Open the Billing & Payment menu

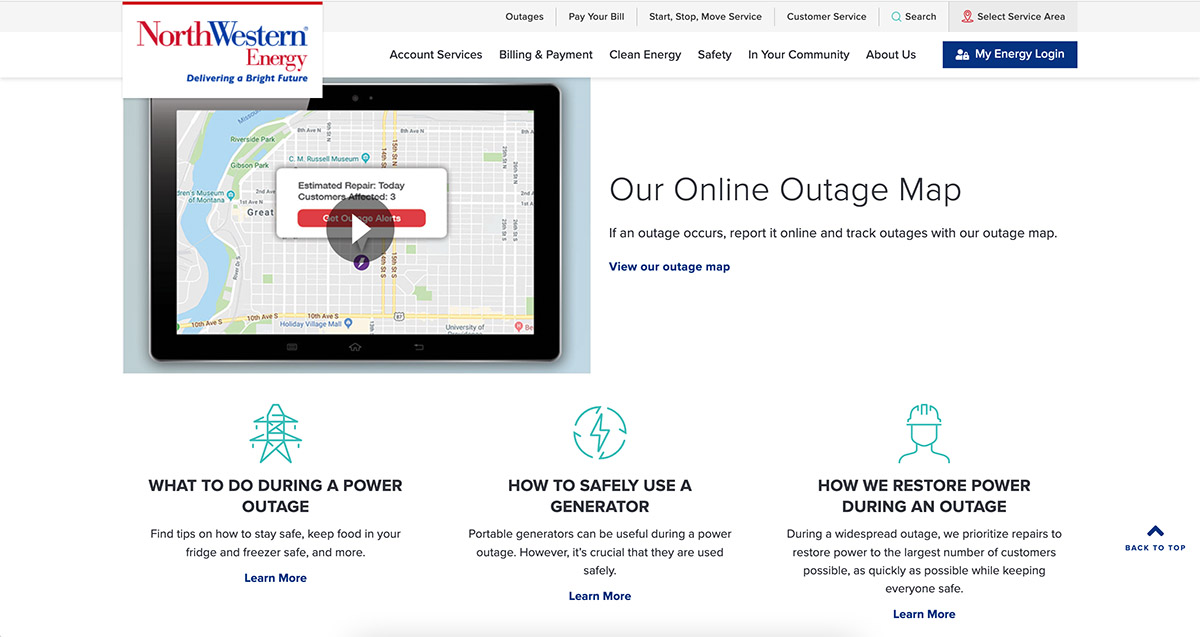click(545, 54)
